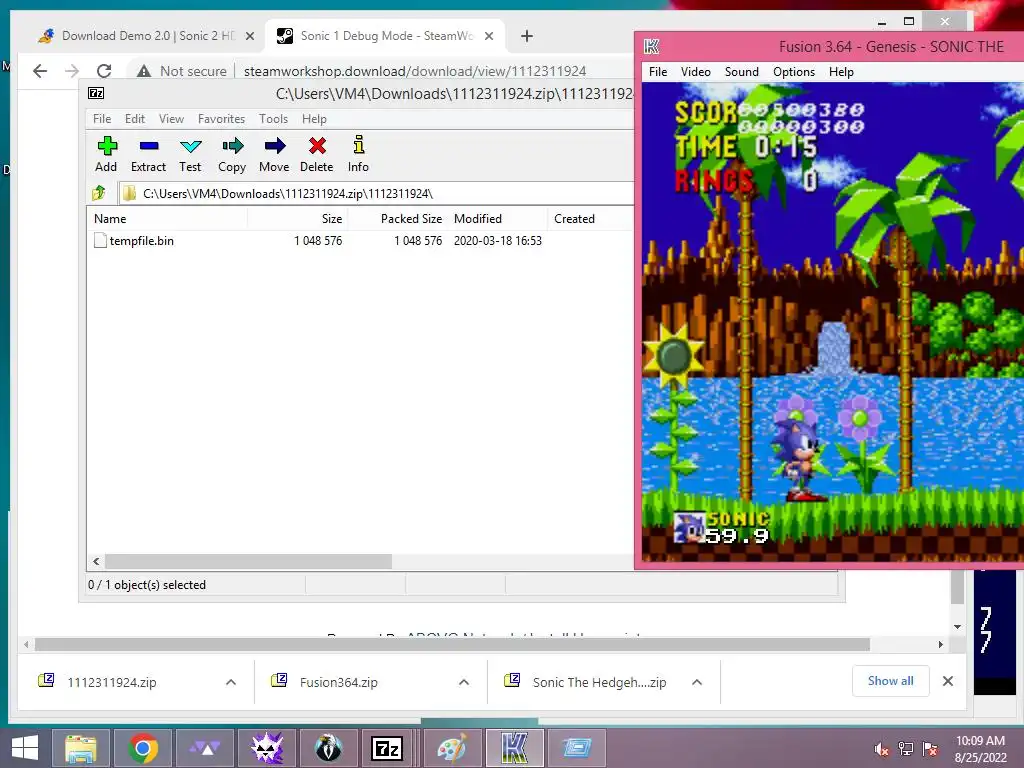Expand options for Sonic The Hedgeh....zip download
Image resolution: width=1024 pixels, height=768 pixels.
point(697,682)
